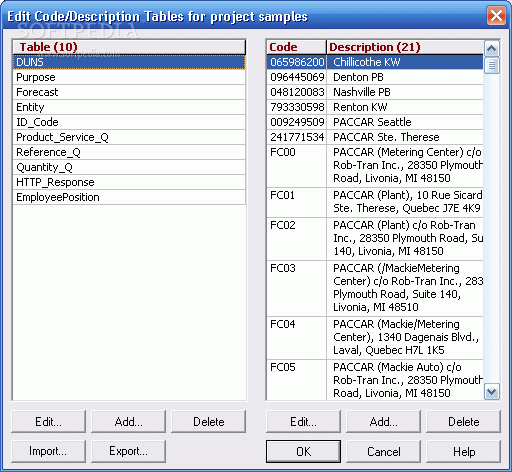Select PACCAR (Mackie Auto) description

click(405, 380)
